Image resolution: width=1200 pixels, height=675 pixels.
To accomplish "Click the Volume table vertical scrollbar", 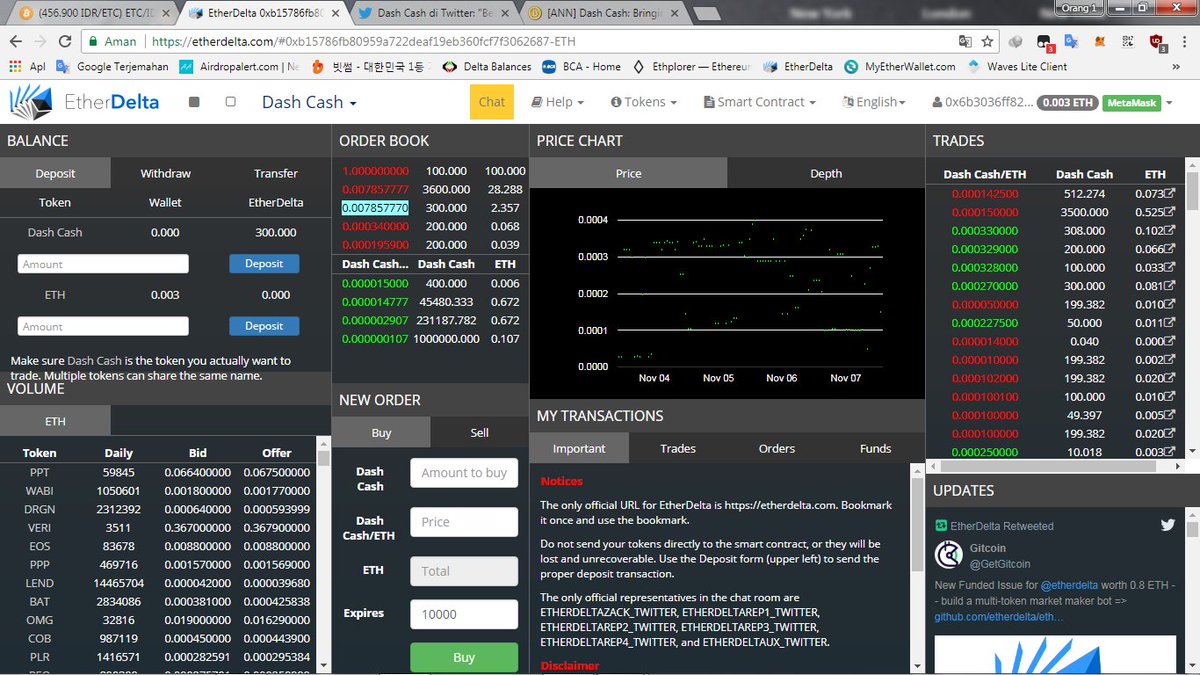I will click(x=323, y=554).
